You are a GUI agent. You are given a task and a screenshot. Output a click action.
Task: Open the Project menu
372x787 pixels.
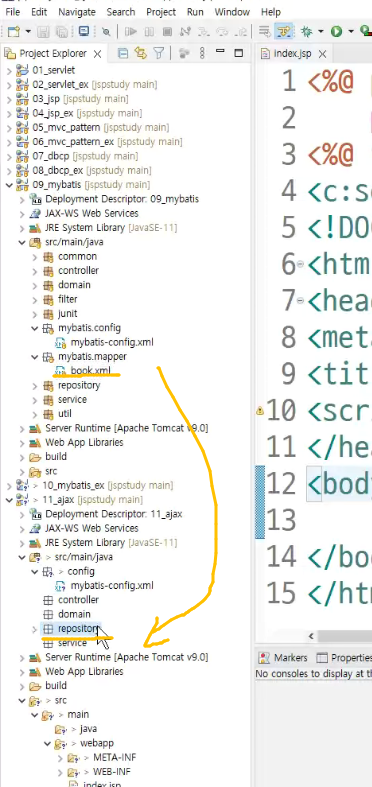pyautogui.click(x=161, y=12)
